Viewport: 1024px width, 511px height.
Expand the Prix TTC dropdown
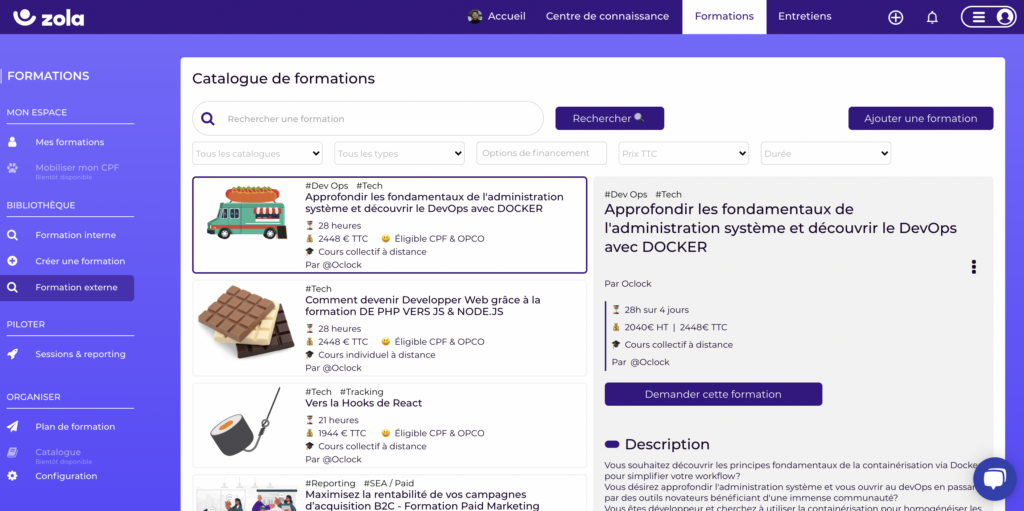click(x=684, y=154)
